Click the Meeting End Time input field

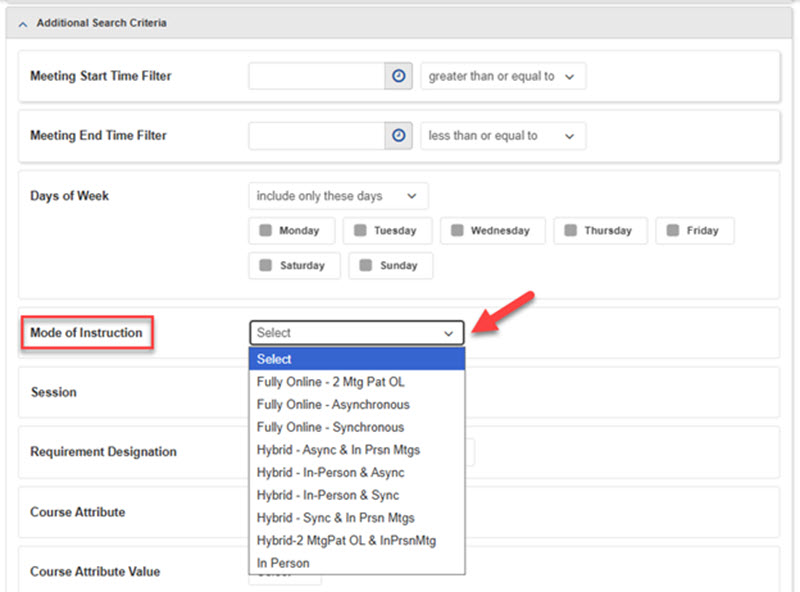click(316, 136)
